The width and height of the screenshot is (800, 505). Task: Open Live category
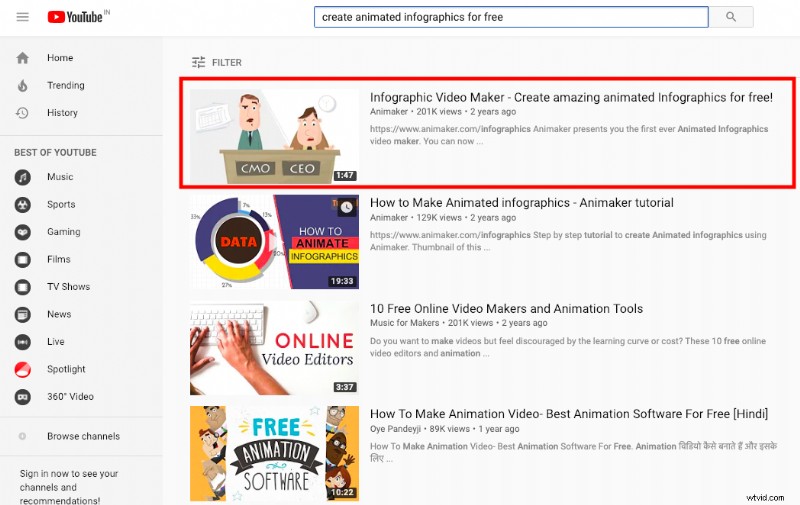[x=56, y=342]
